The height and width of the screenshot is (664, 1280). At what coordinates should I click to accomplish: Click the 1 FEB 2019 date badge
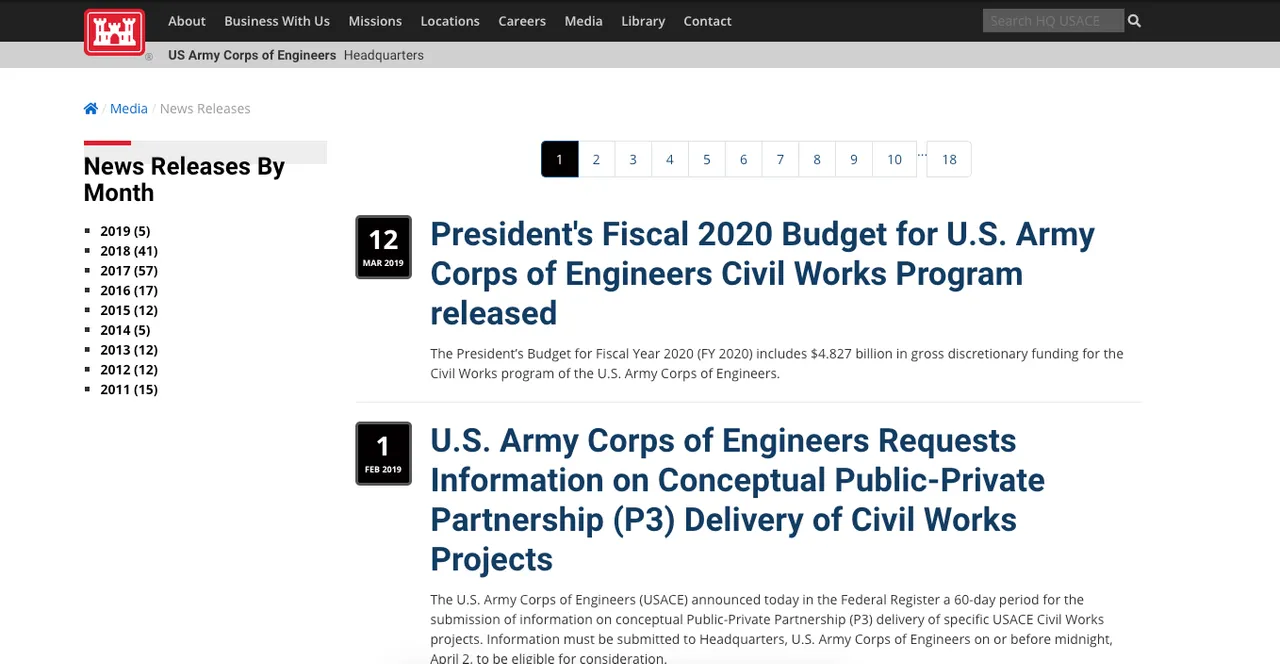[x=384, y=453]
